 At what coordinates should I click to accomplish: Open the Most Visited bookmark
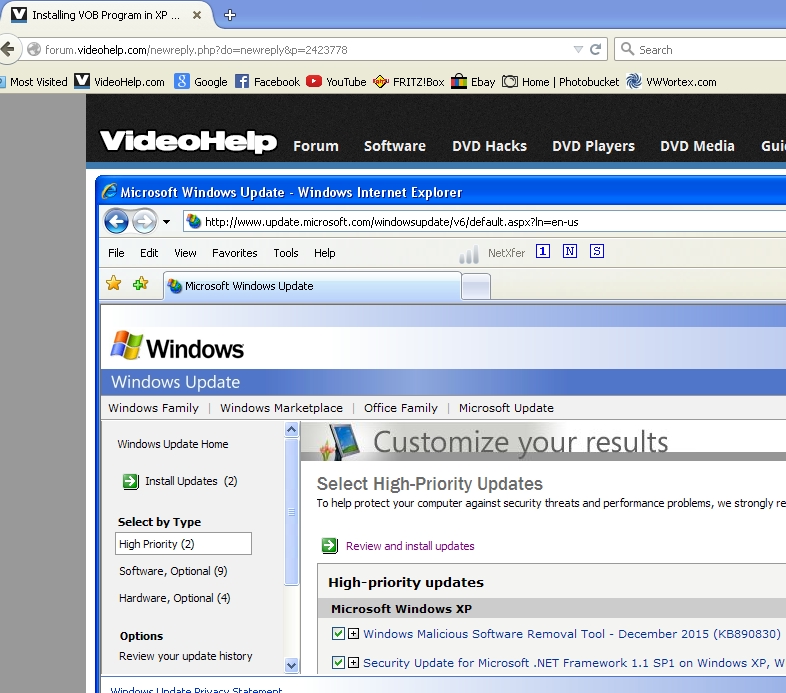pos(34,82)
